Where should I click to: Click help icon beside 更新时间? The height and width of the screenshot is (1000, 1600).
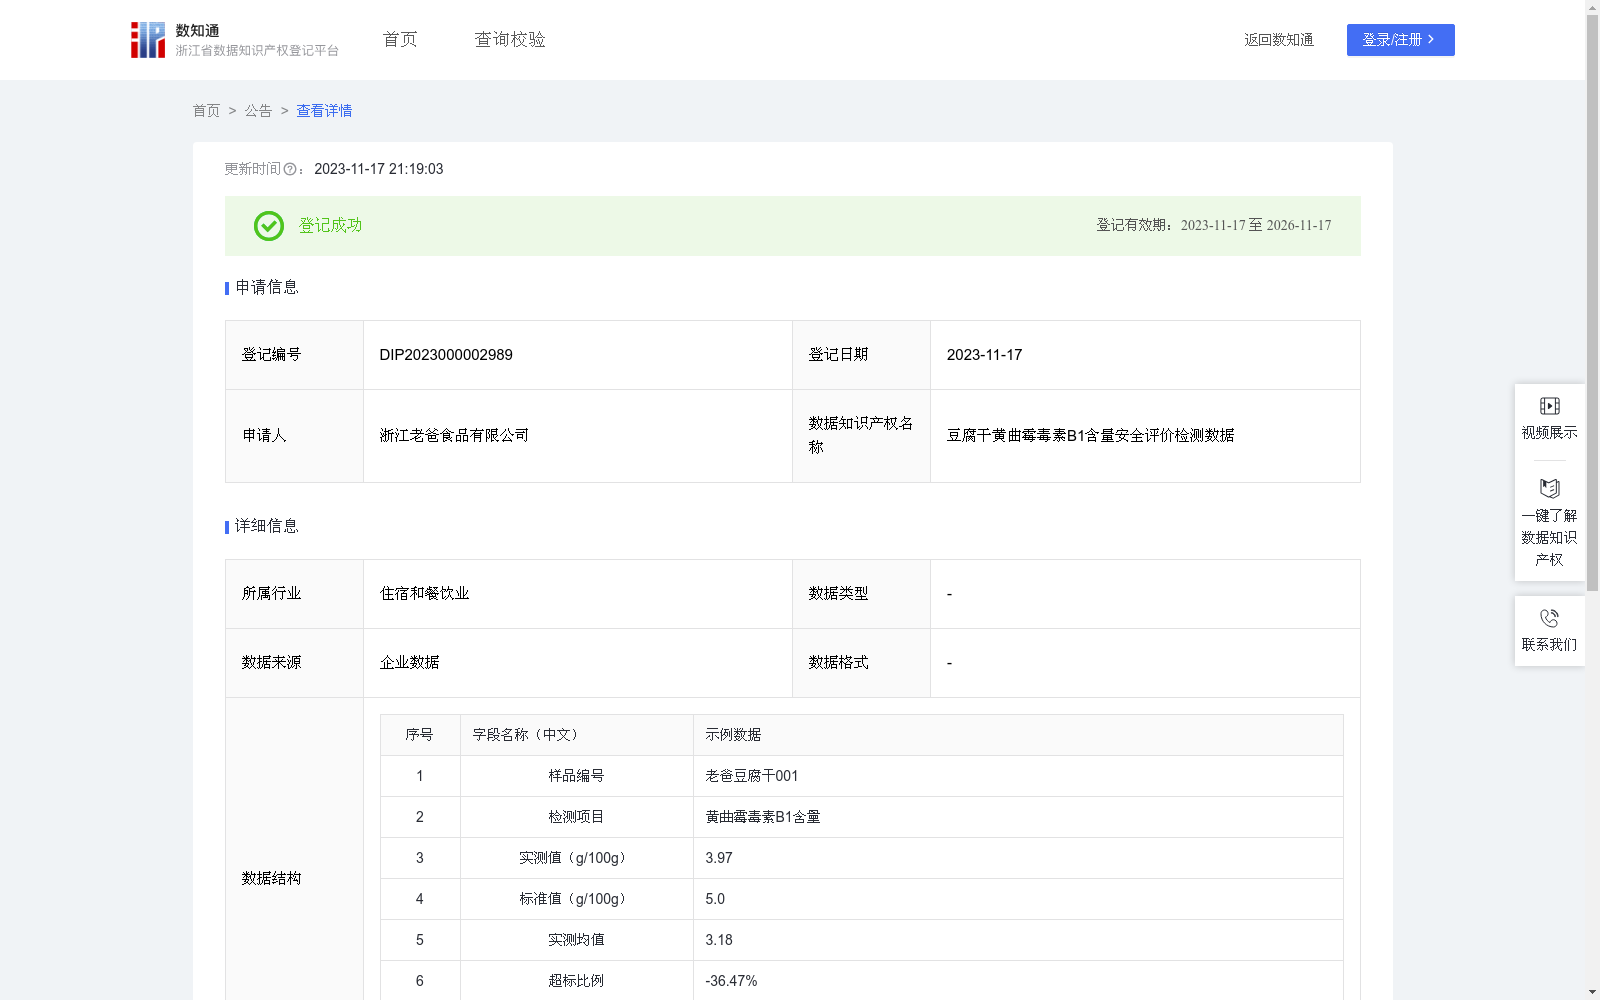(290, 169)
